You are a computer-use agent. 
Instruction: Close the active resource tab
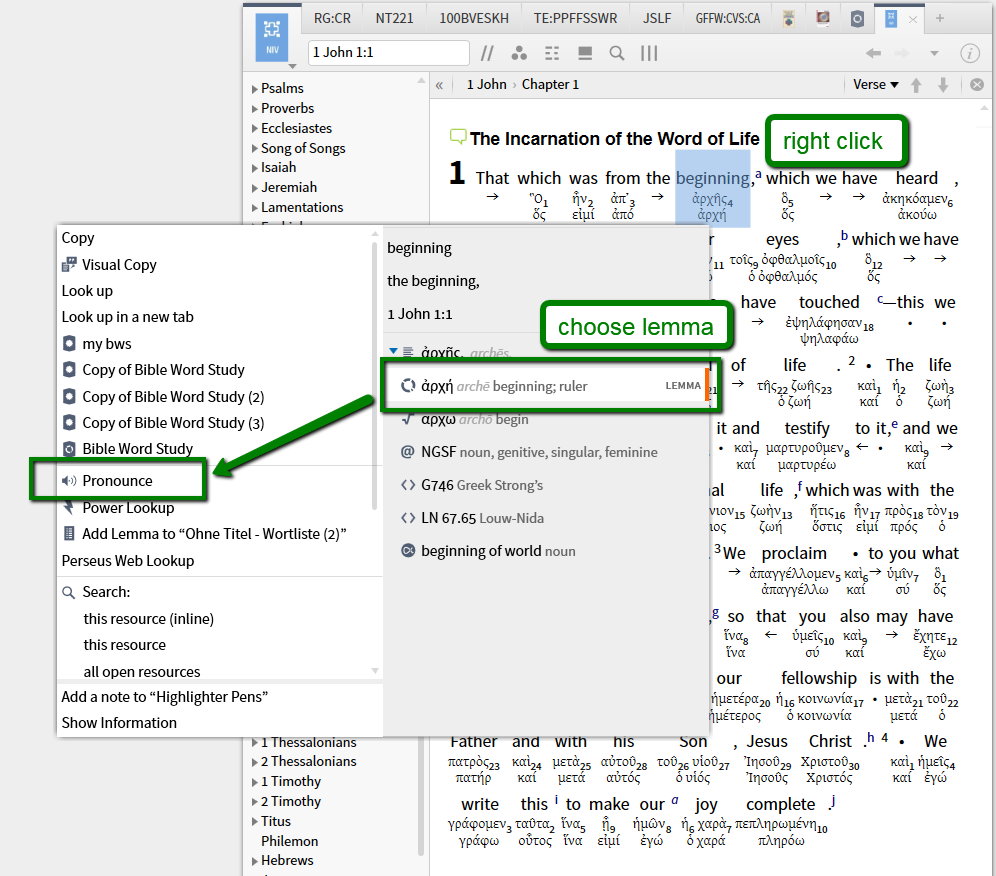point(913,20)
